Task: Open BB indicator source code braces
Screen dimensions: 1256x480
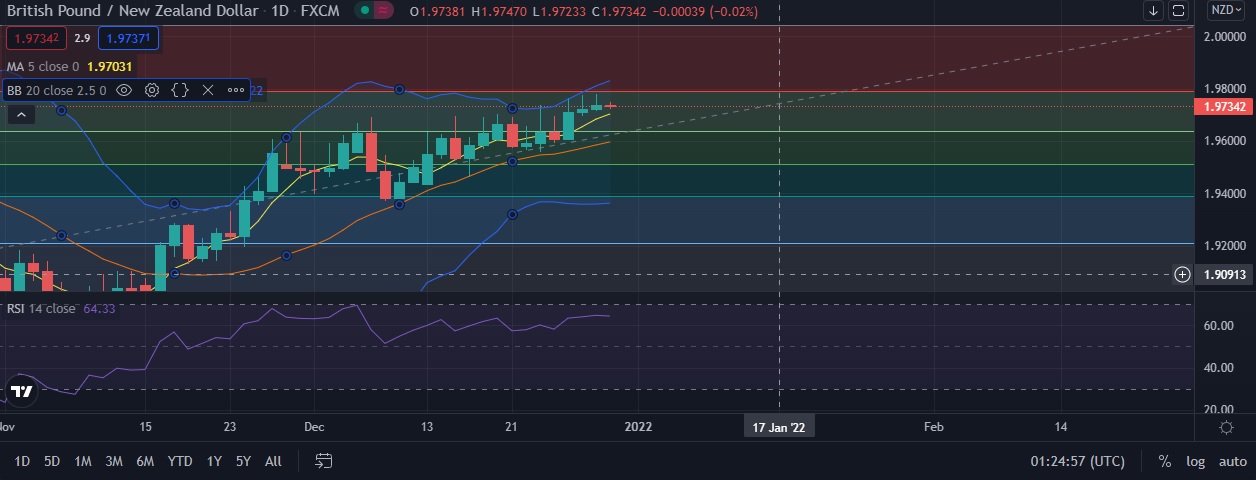Action: coord(180,90)
